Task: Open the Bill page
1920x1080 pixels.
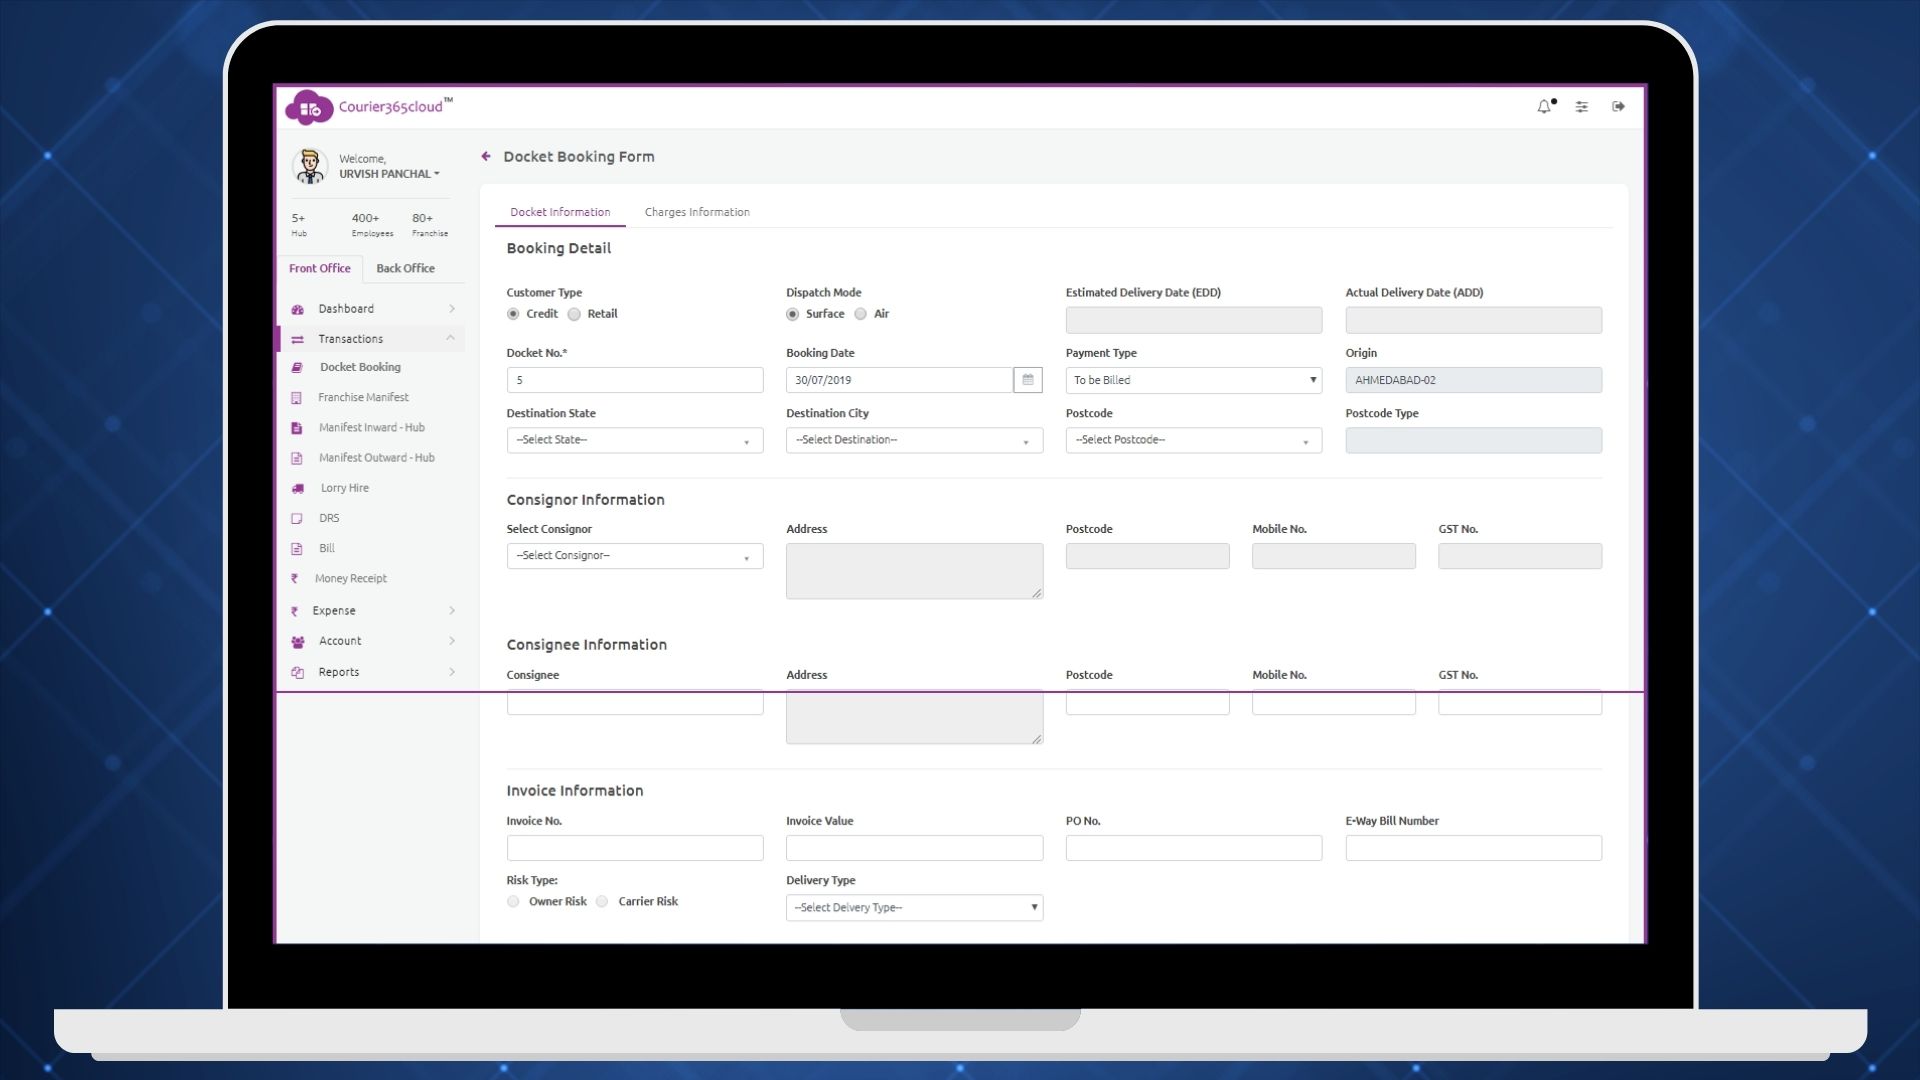Action: (327, 548)
